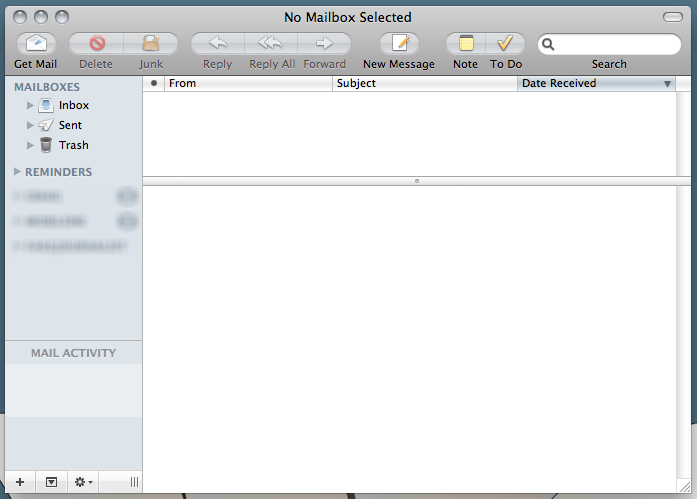Select the Inbox mailbox label

click(74, 105)
